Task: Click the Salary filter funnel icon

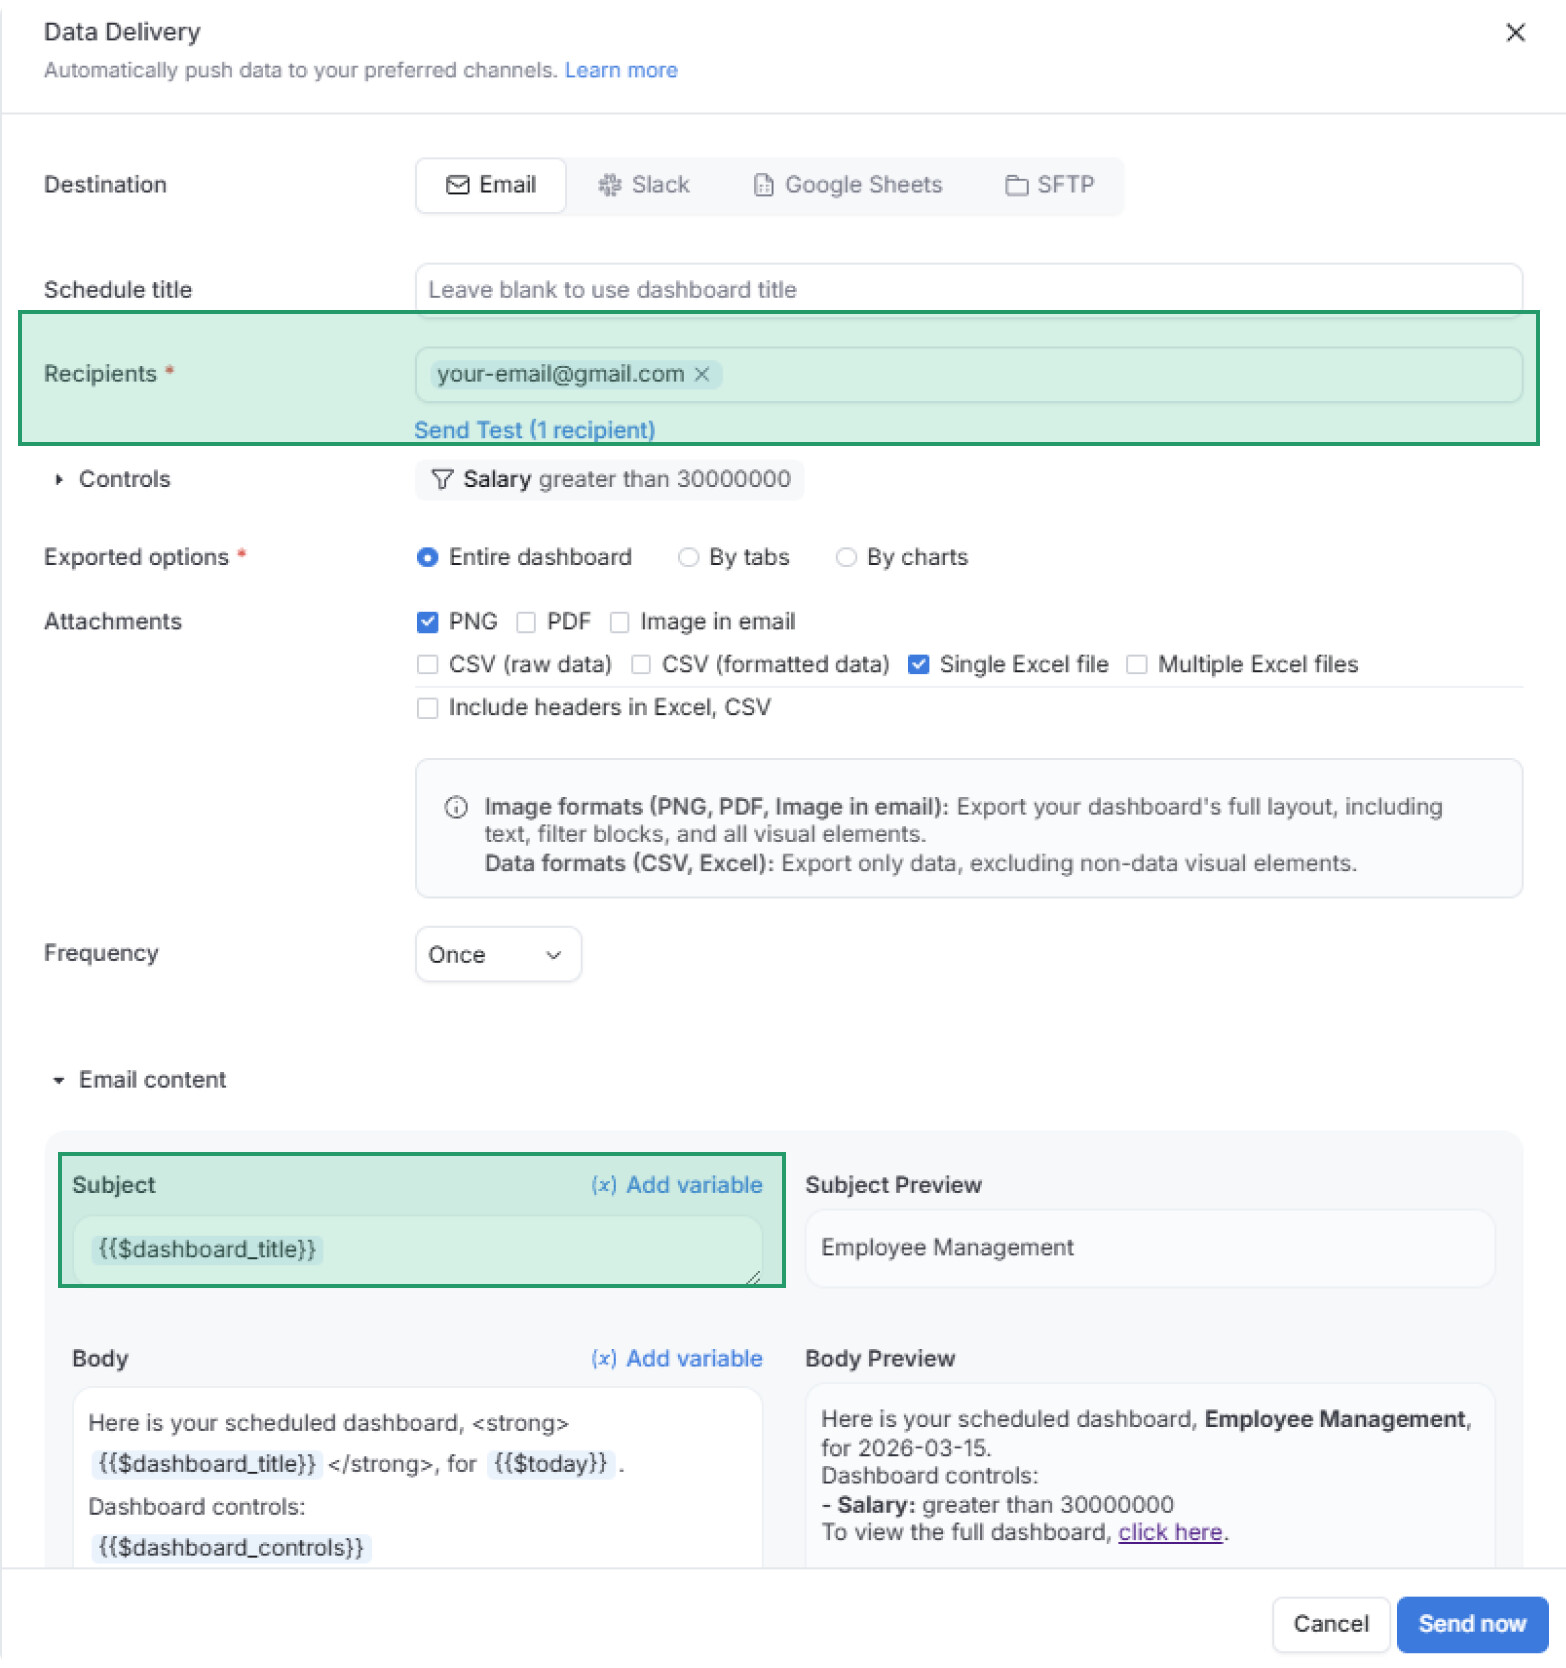Action: (442, 480)
